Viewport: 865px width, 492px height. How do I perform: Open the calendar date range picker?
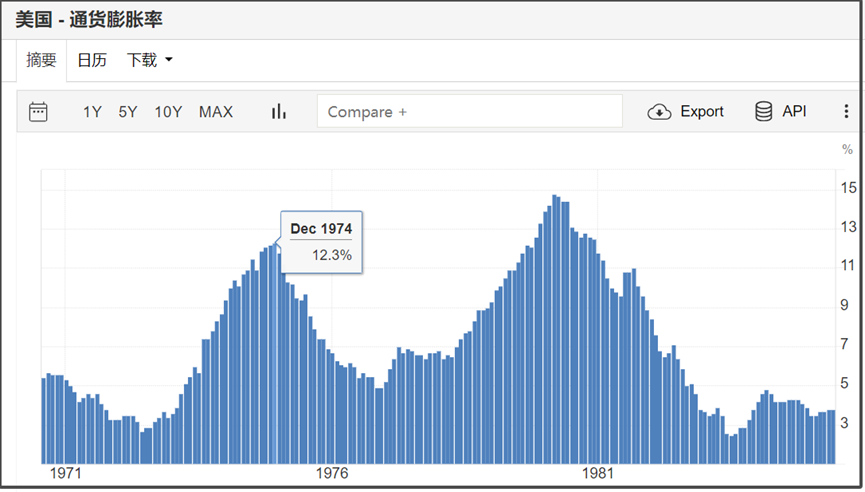(38, 112)
